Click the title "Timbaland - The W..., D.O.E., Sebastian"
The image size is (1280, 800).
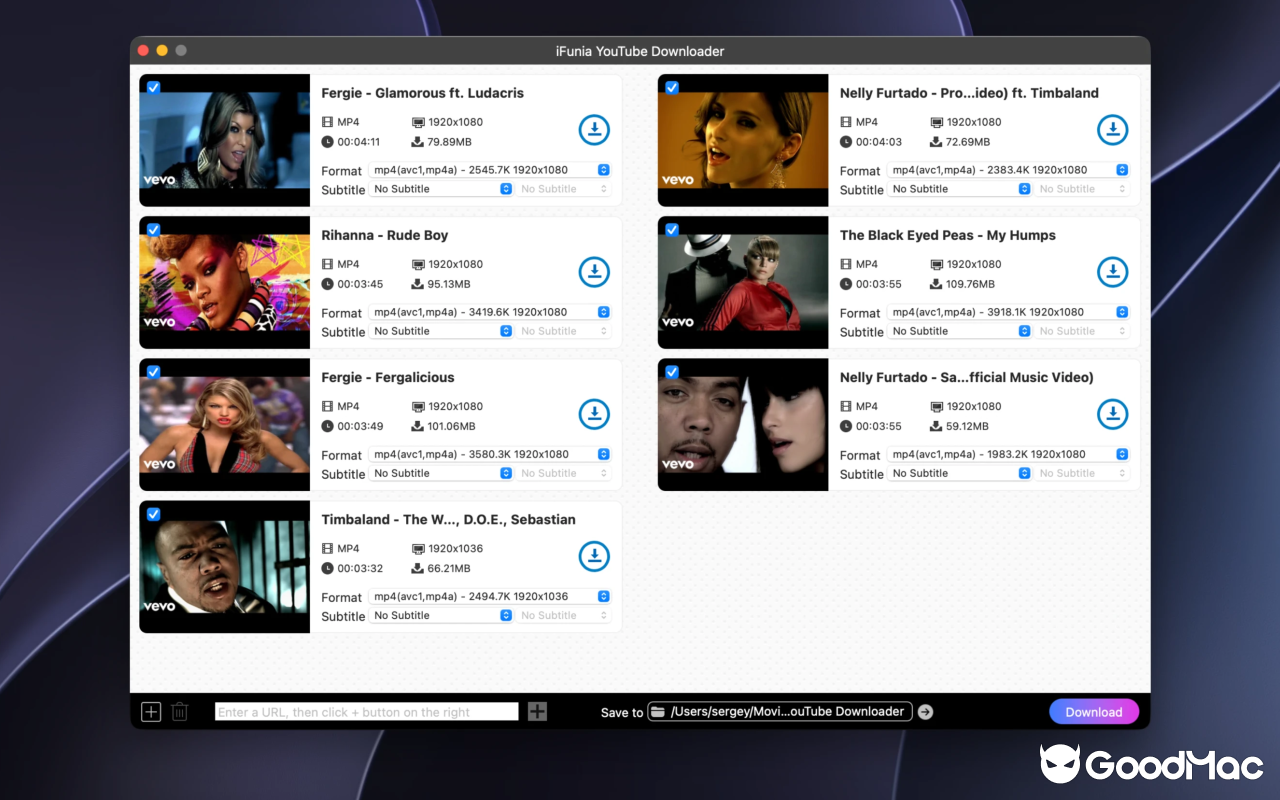pos(448,519)
